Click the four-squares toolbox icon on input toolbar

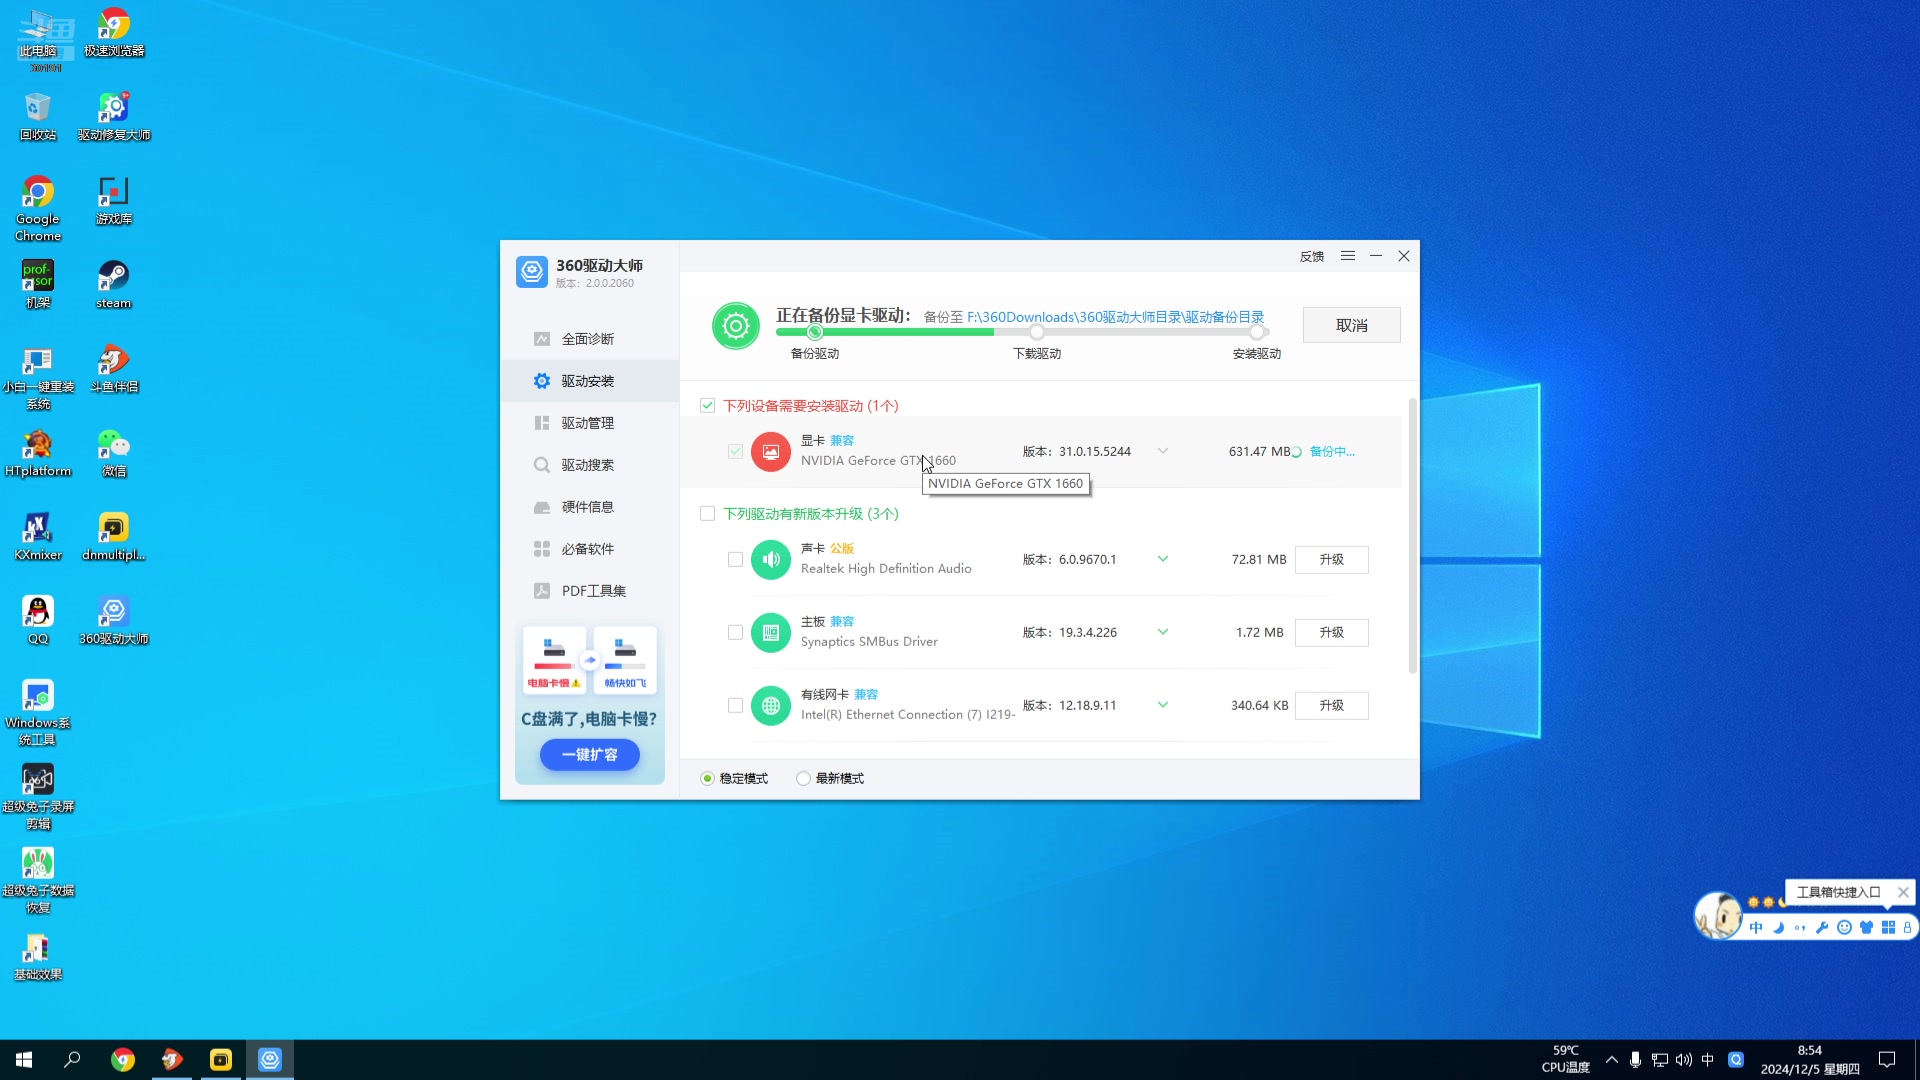coord(1888,927)
